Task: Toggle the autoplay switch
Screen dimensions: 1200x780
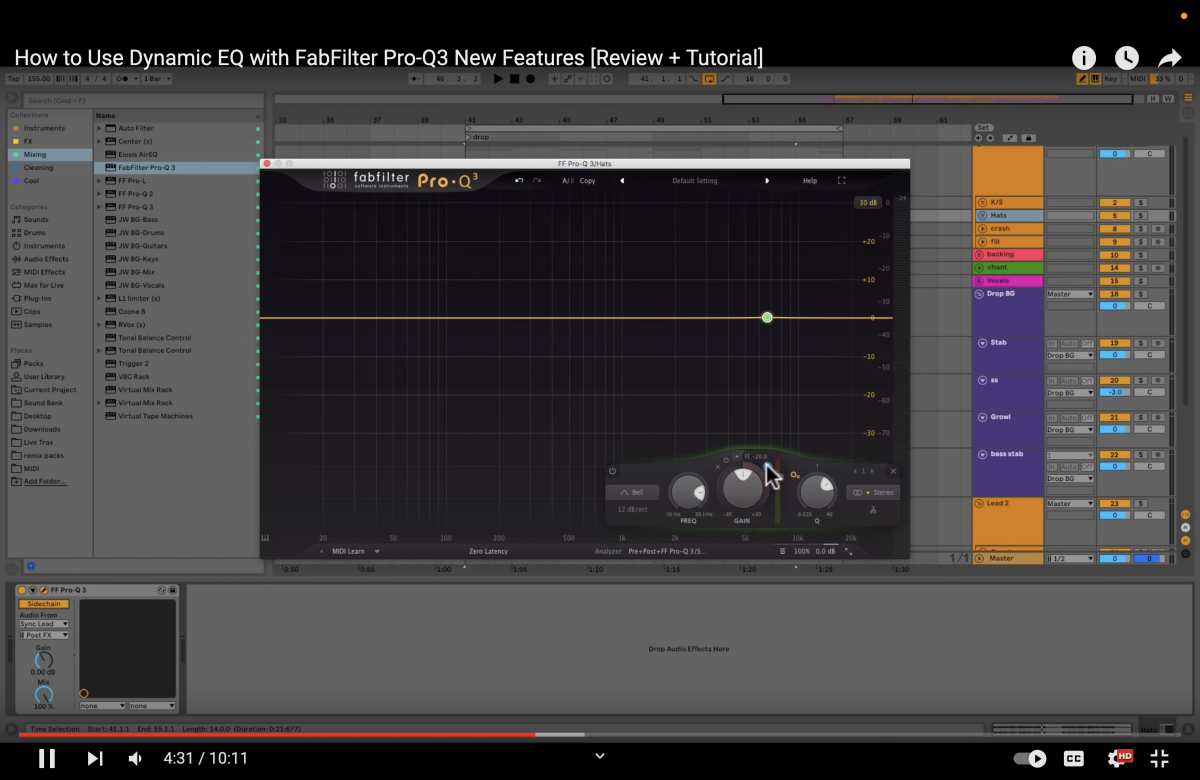Action: (1030, 758)
